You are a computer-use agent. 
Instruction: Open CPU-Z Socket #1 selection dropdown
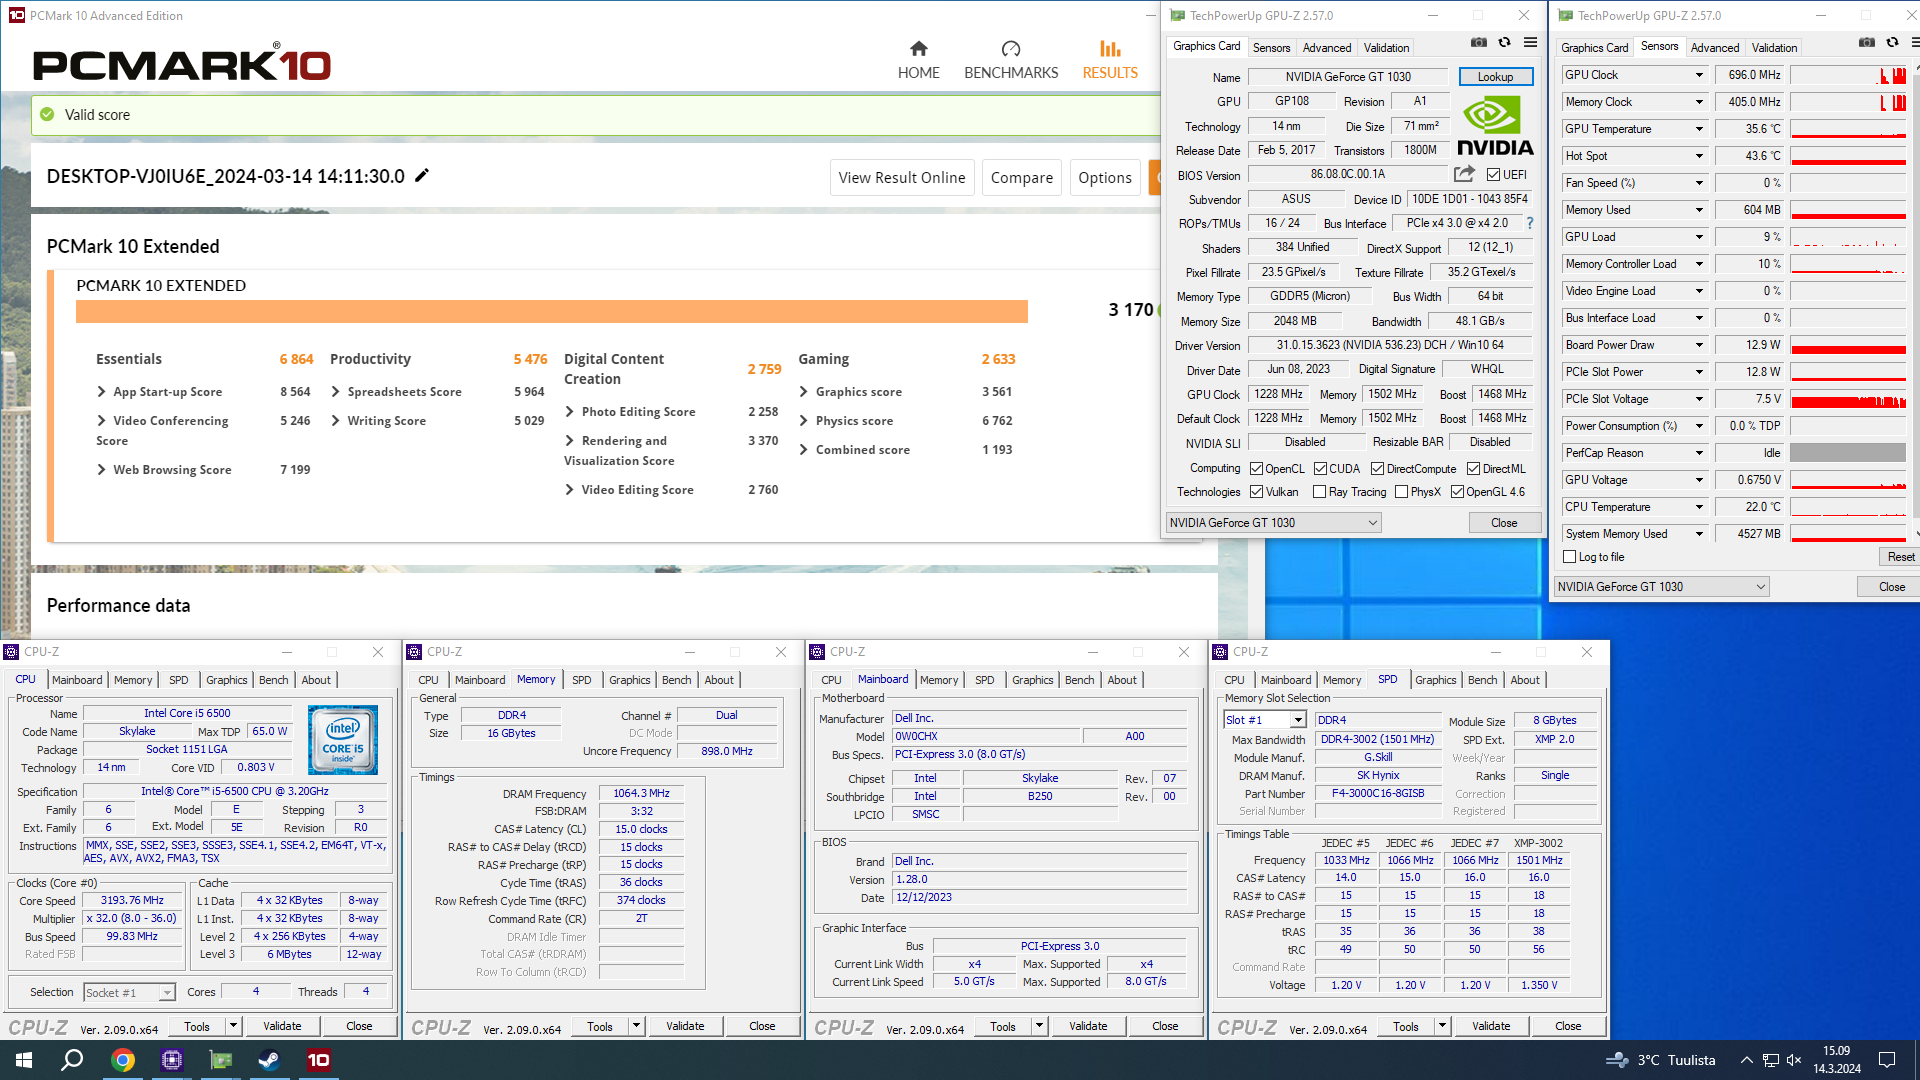(129, 992)
